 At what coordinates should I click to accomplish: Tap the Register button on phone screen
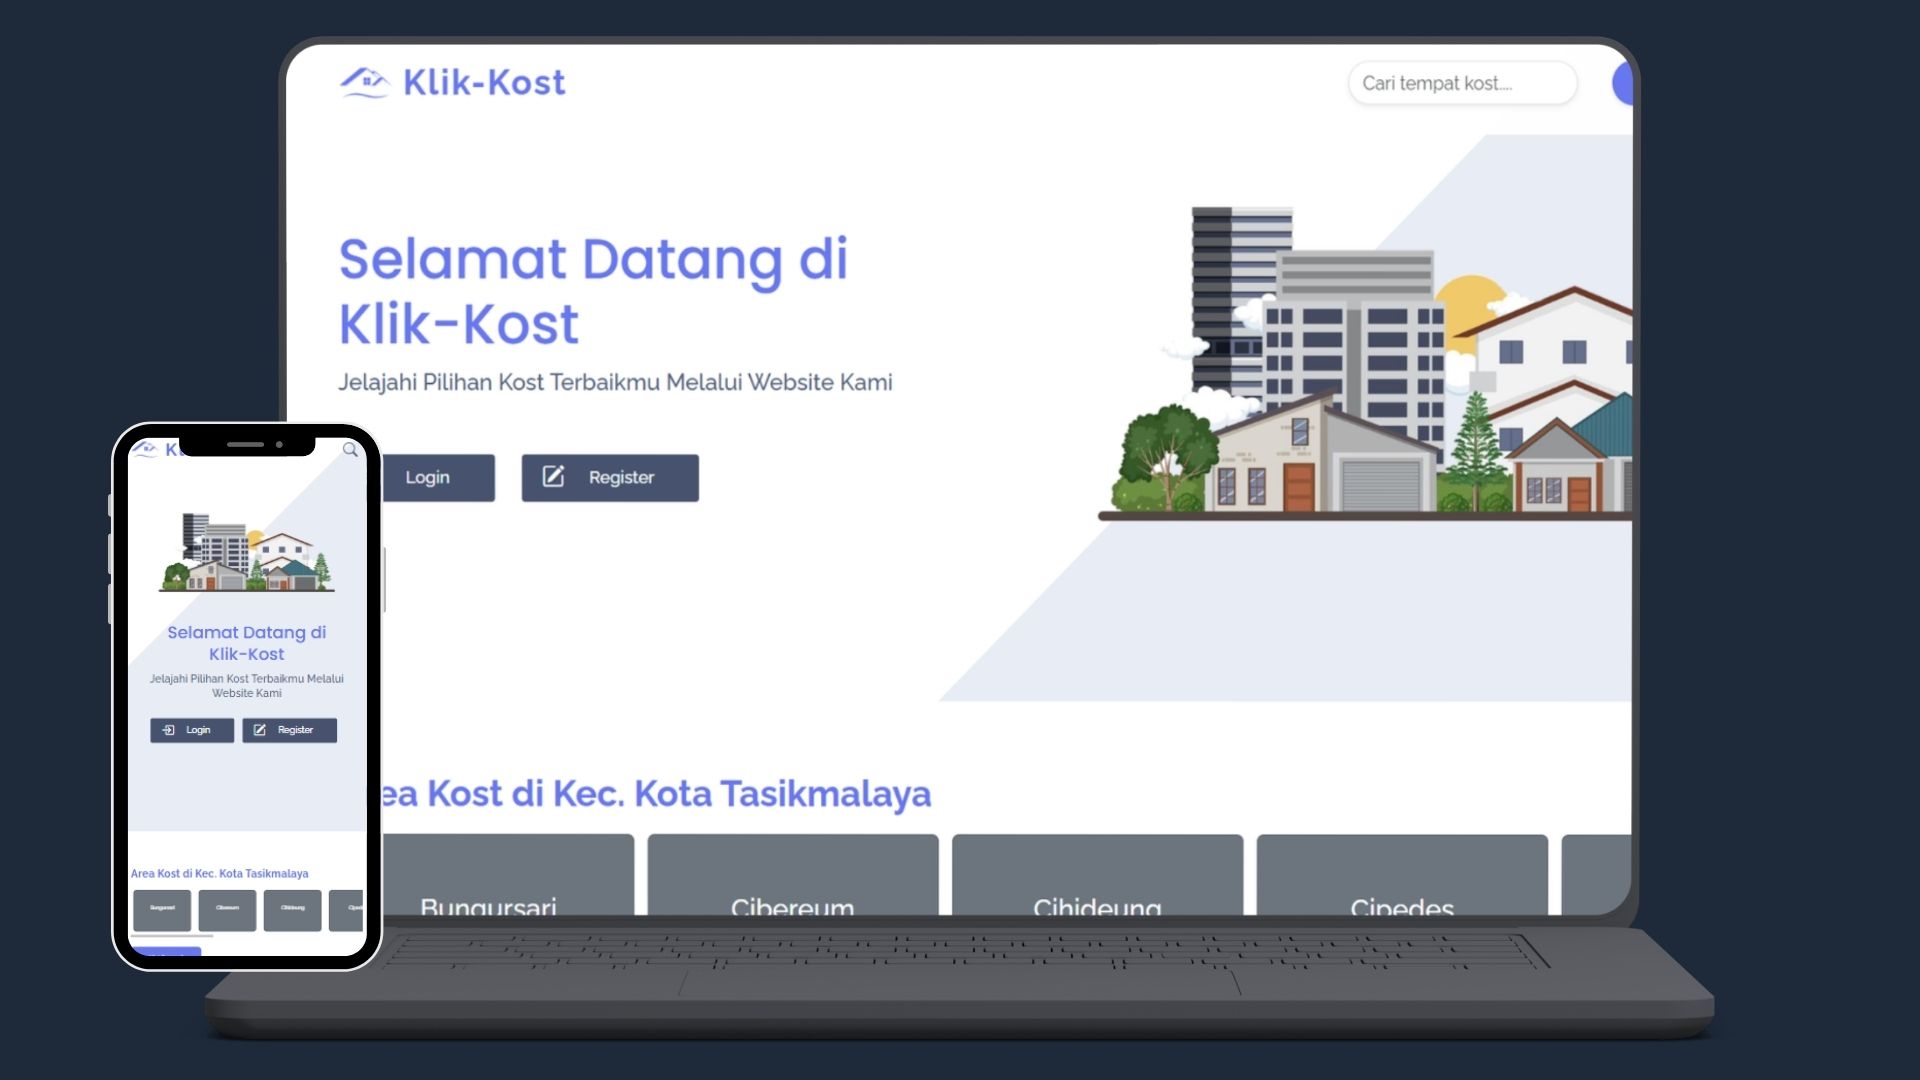[290, 730]
